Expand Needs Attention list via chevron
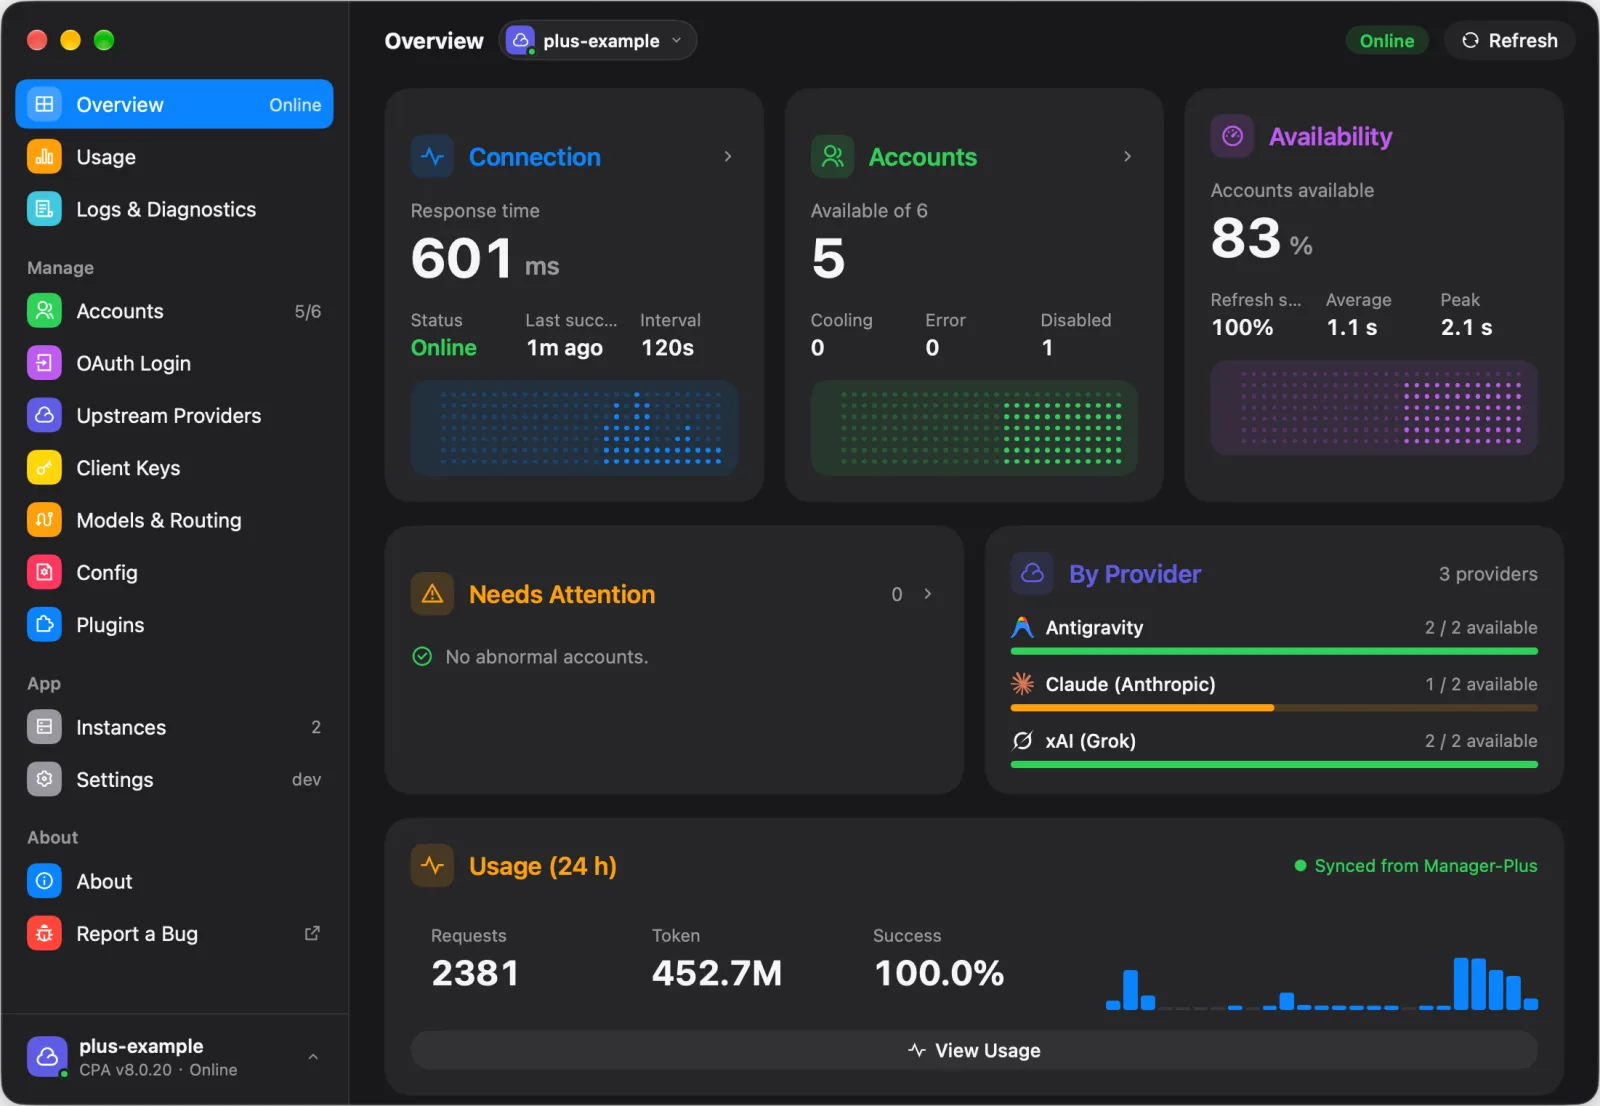The image size is (1600, 1106). tap(928, 594)
